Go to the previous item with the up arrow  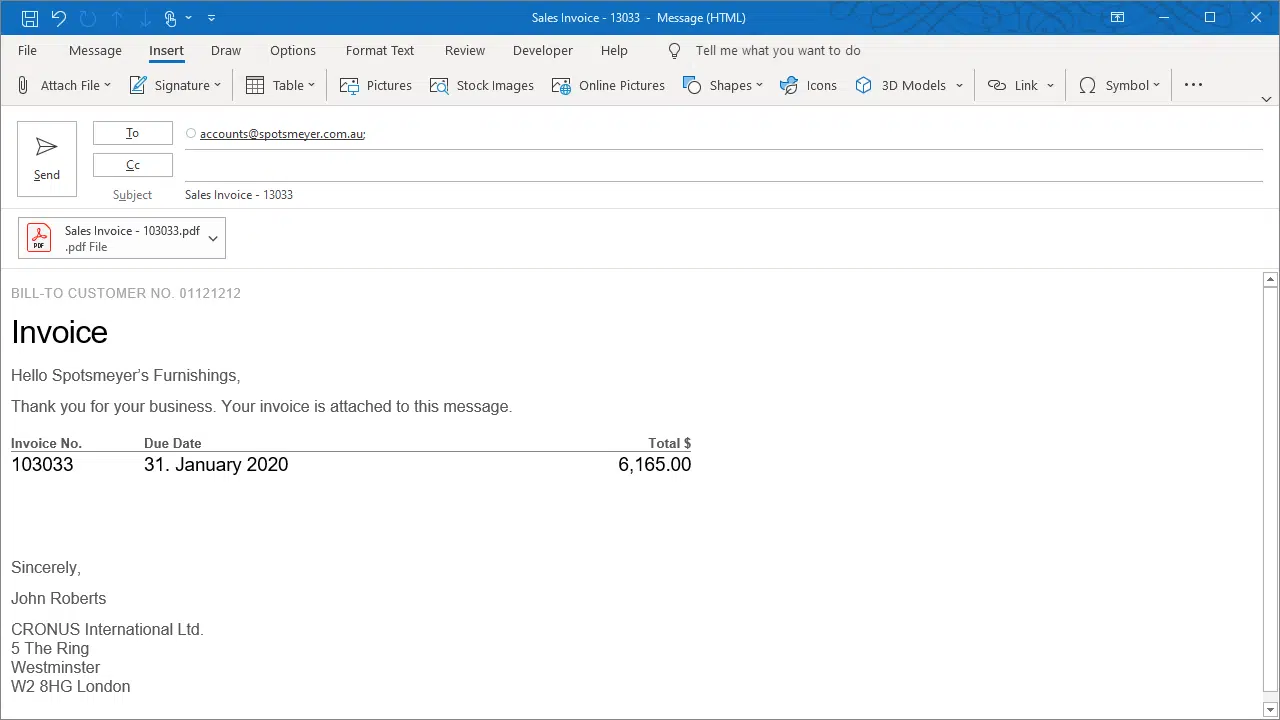(x=117, y=18)
